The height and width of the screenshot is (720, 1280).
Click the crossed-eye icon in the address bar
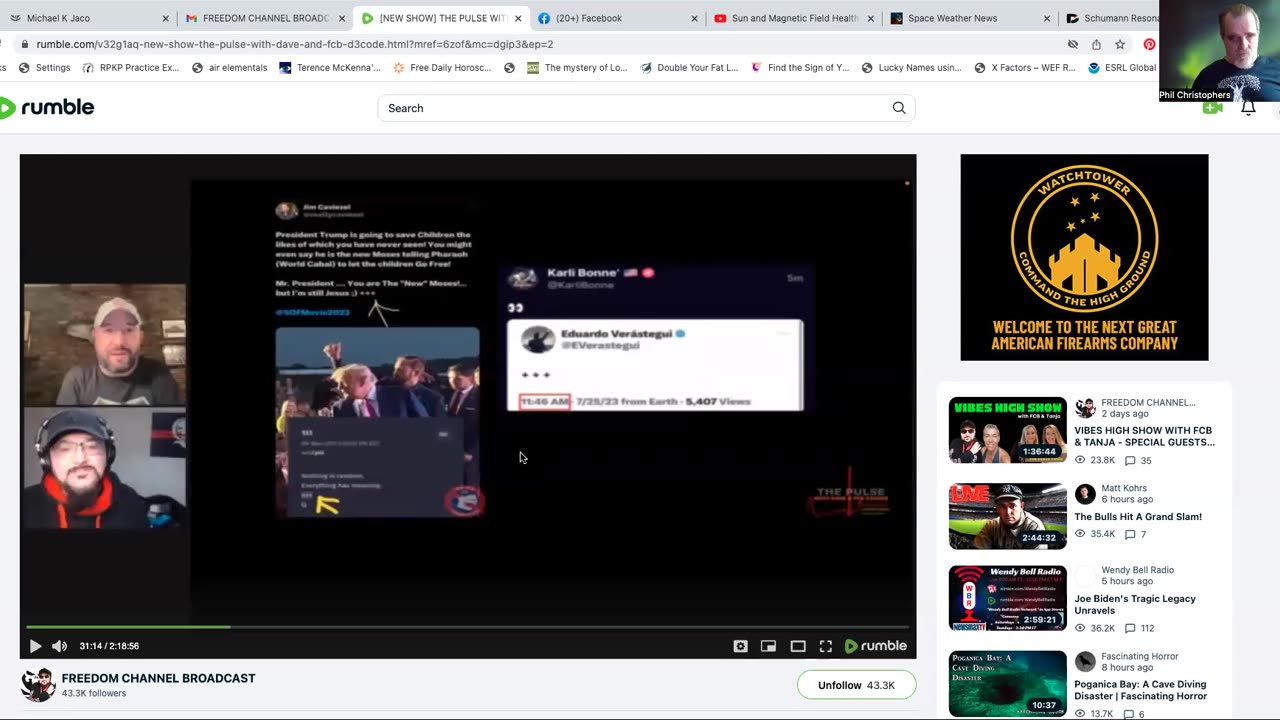pyautogui.click(x=1073, y=44)
